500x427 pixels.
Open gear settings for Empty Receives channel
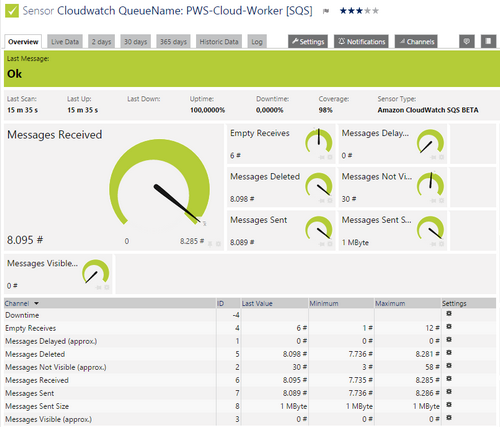coord(449,327)
